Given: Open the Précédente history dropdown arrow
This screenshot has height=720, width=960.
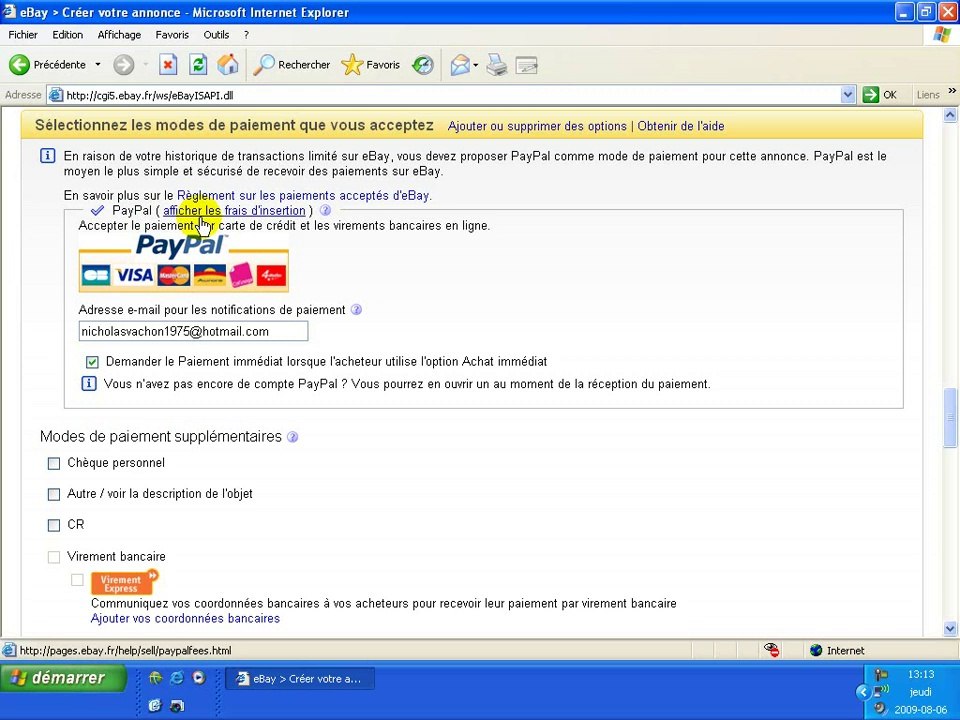Looking at the screenshot, I should [x=97, y=64].
